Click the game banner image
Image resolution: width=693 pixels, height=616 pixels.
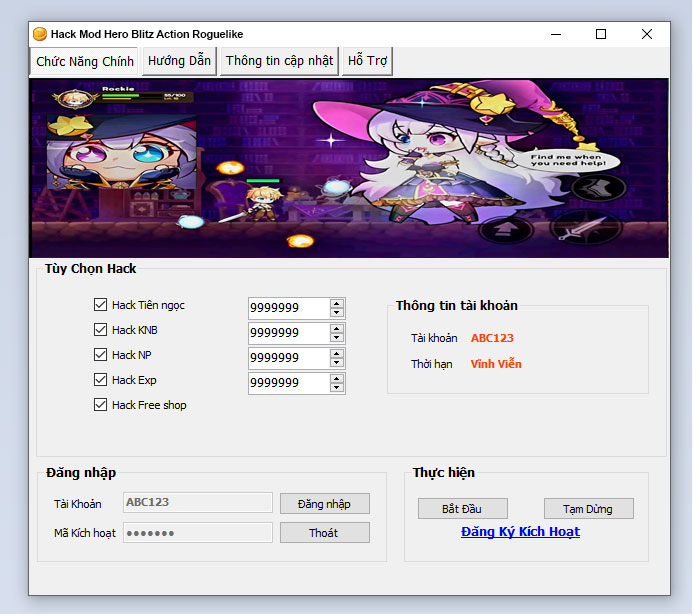tap(349, 168)
